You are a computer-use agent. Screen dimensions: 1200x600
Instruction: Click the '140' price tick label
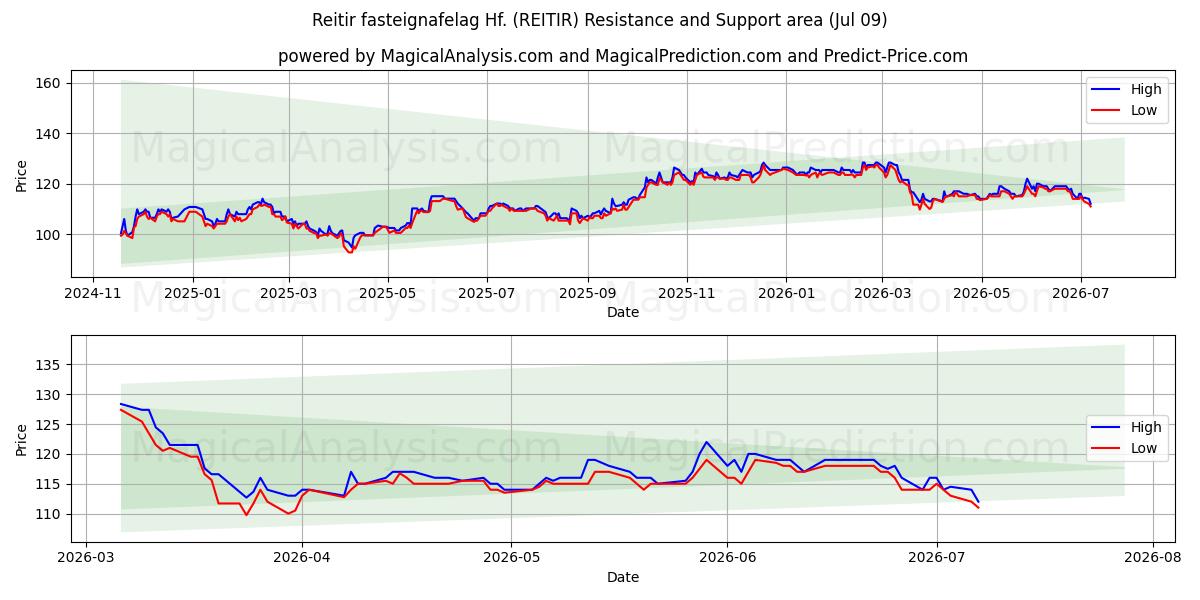tap(50, 134)
